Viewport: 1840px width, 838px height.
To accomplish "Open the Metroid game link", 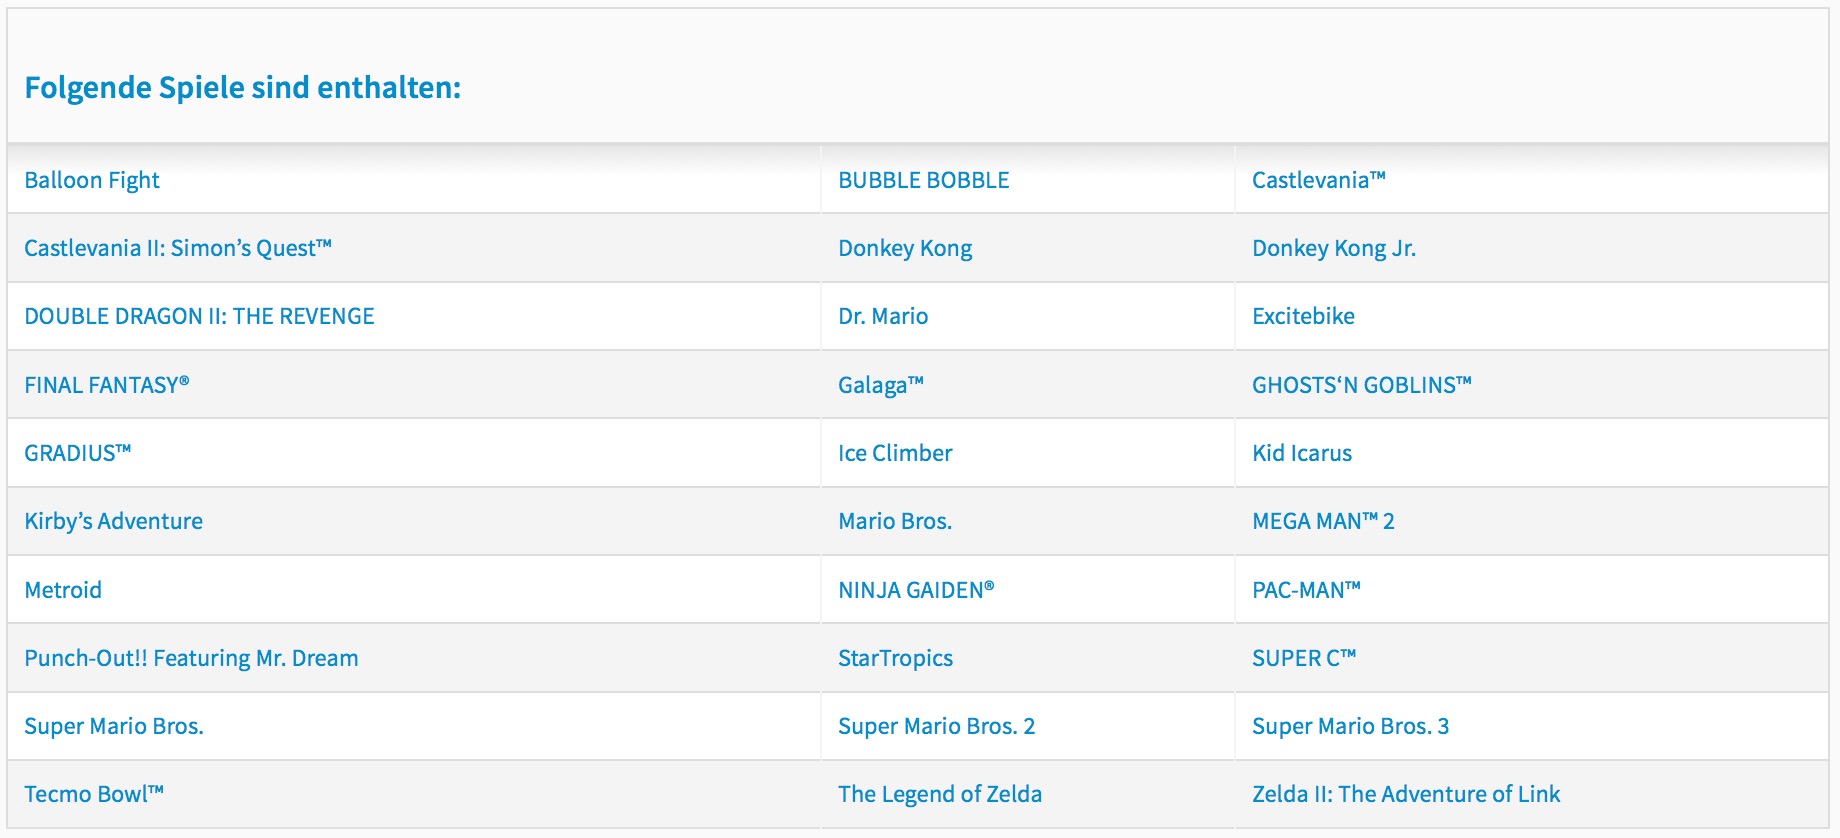I will 63,590.
